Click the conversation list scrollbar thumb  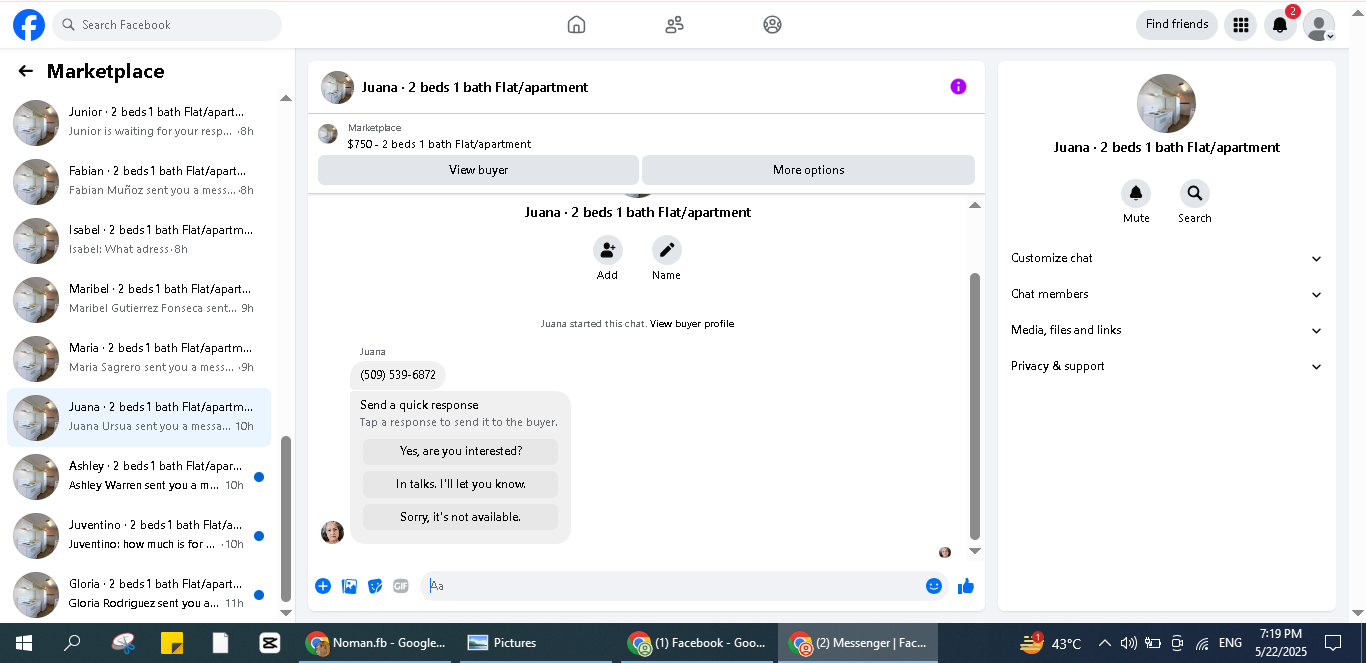coord(286,518)
